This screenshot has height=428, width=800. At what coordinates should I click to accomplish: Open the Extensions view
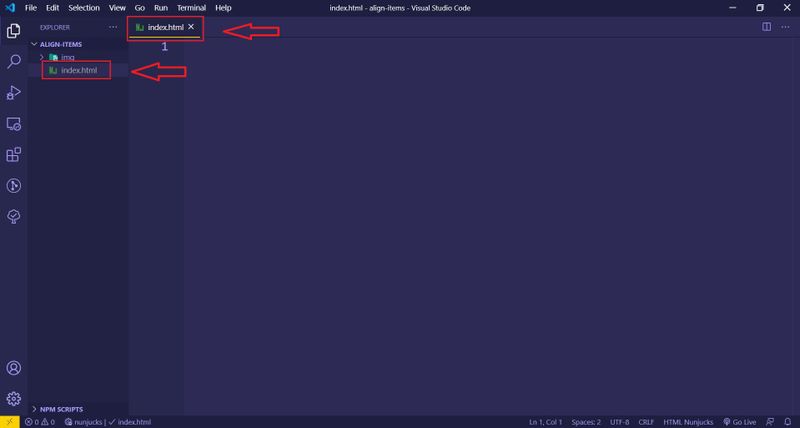coord(14,155)
